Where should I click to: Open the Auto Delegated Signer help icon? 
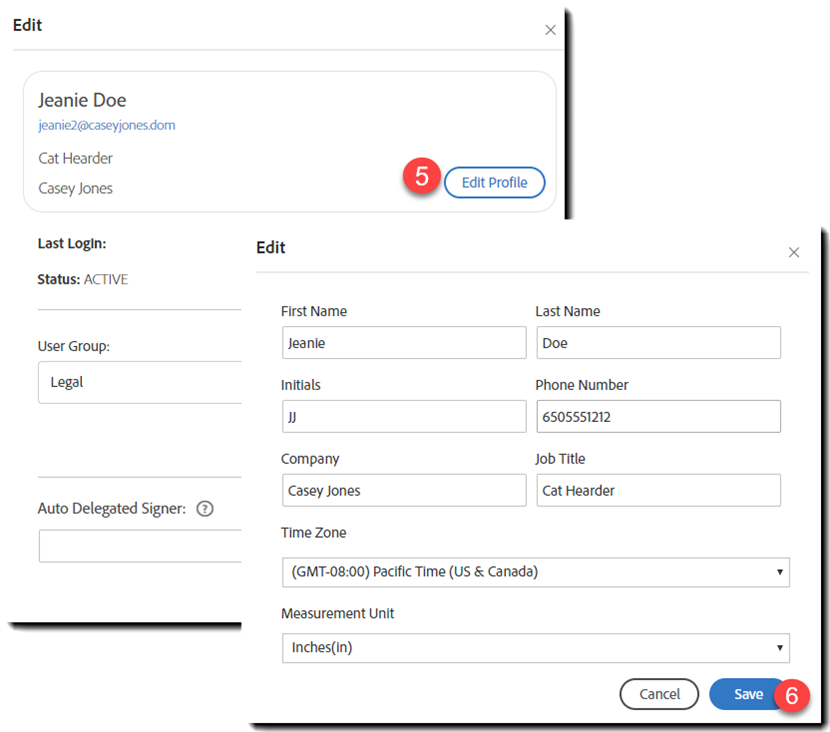pyautogui.click(x=205, y=509)
